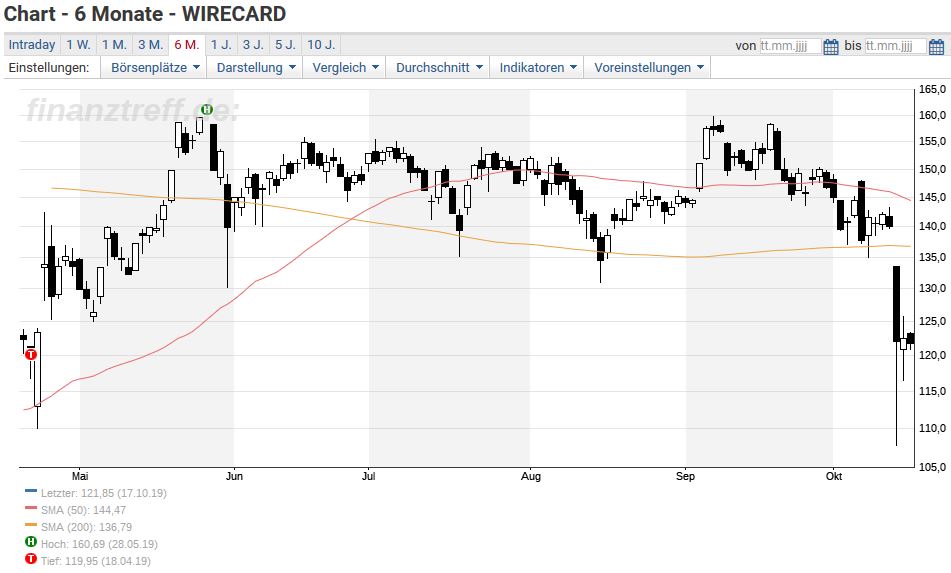Click the 'Okt' label on time axis
The height and width of the screenshot is (573, 951).
pos(834,476)
